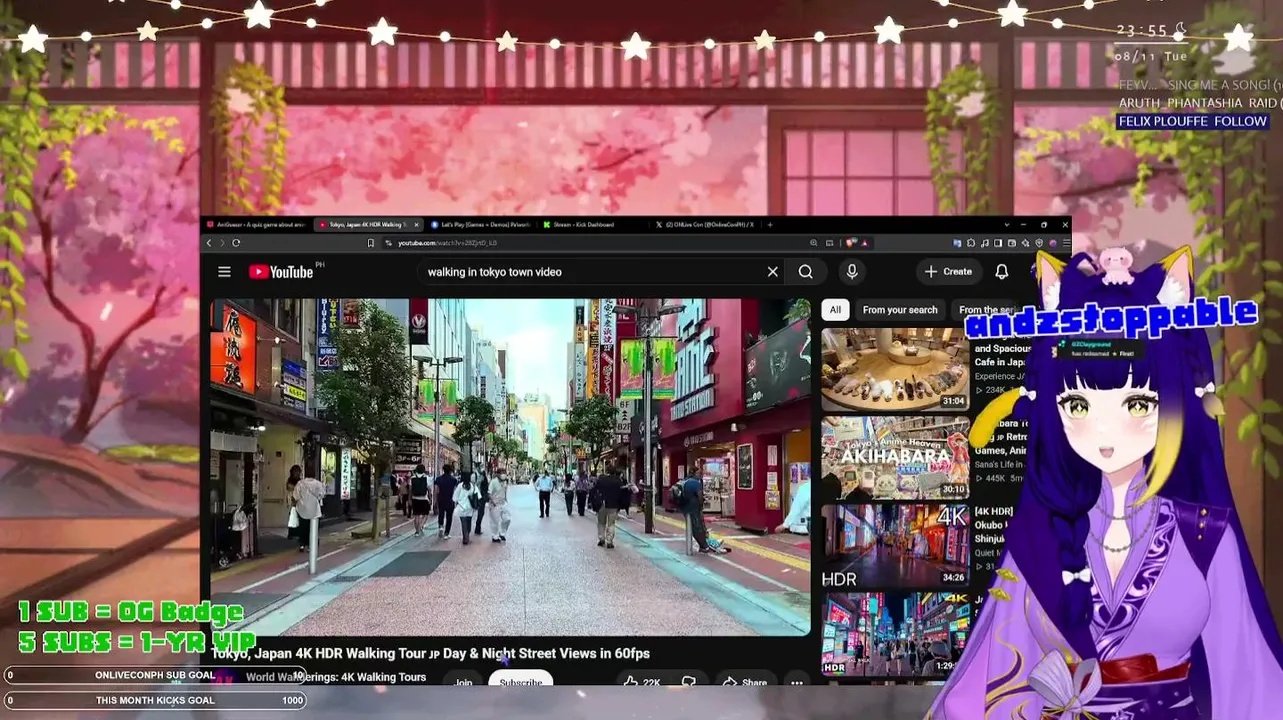Bookmark page via address bar icon
Image resolution: width=1283 pixels, height=720 pixels.
pos(371,243)
